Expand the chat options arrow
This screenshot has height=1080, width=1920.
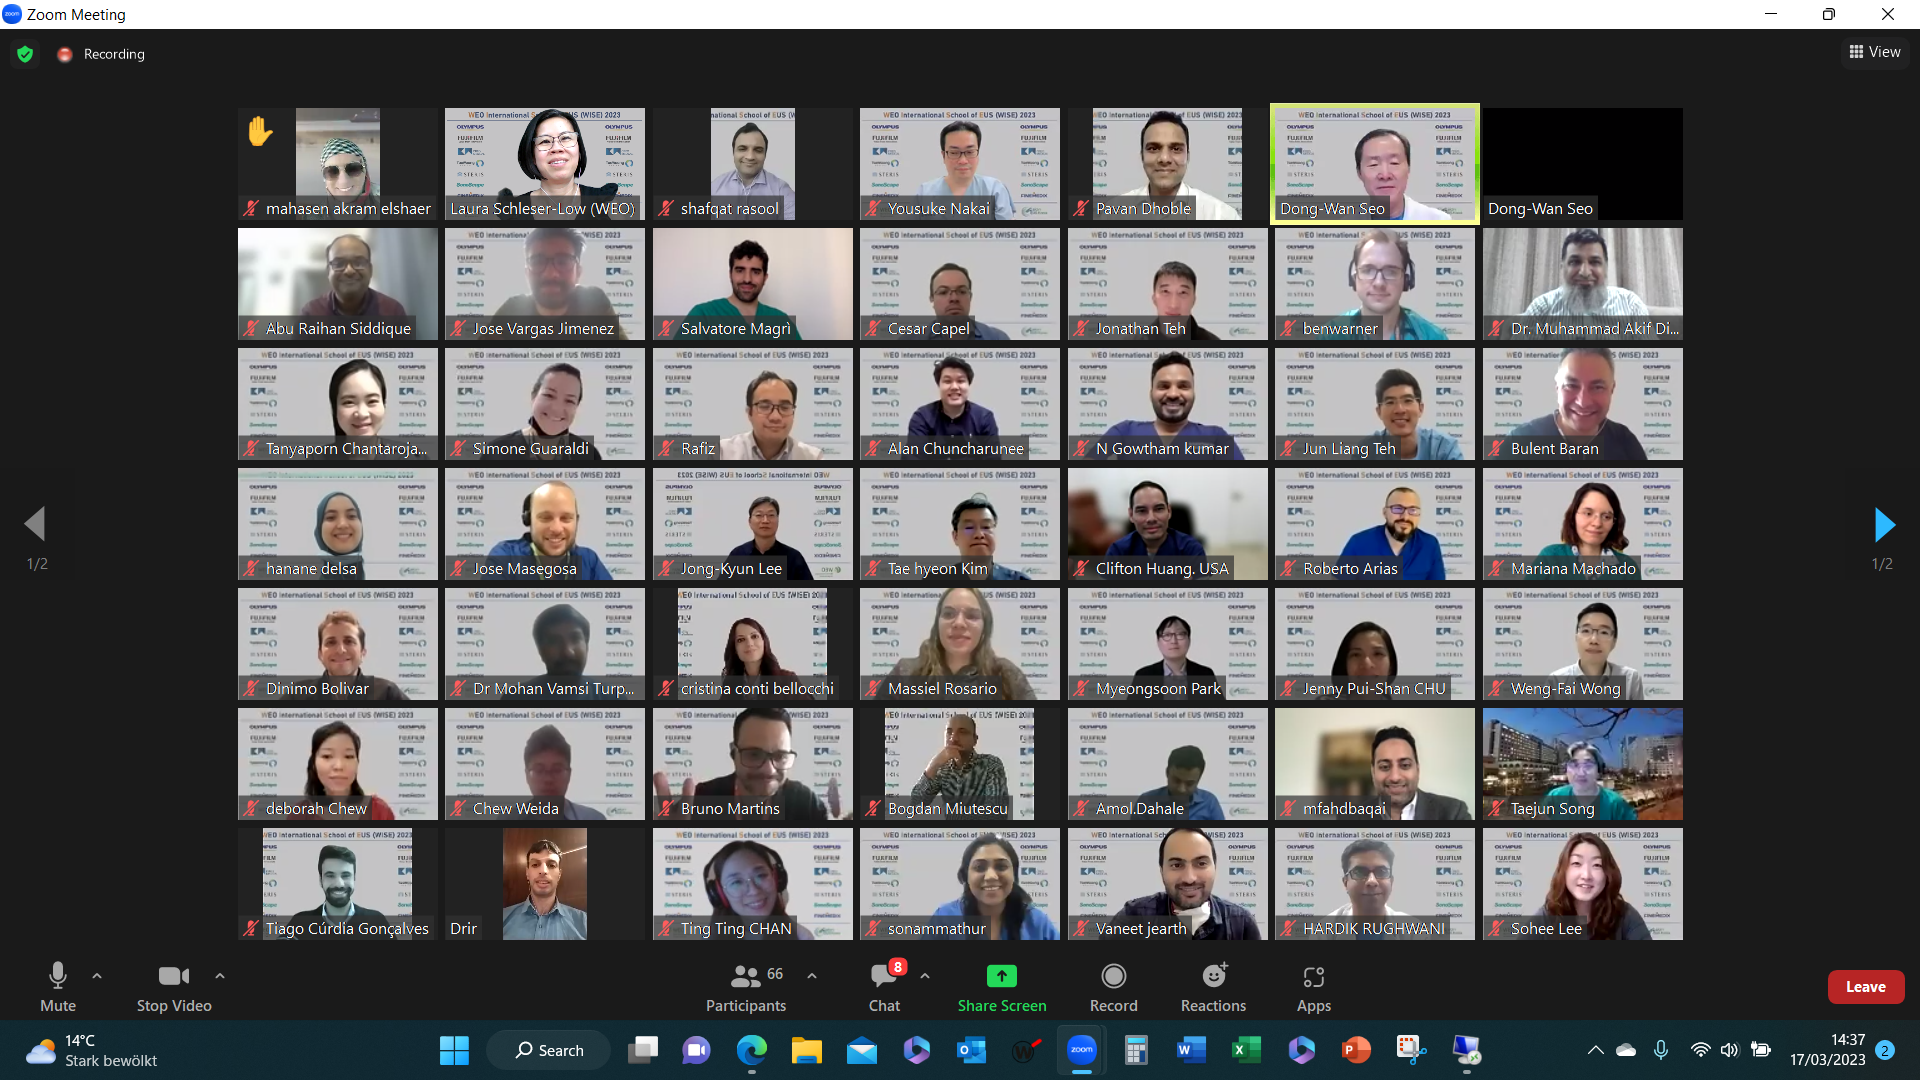point(925,975)
